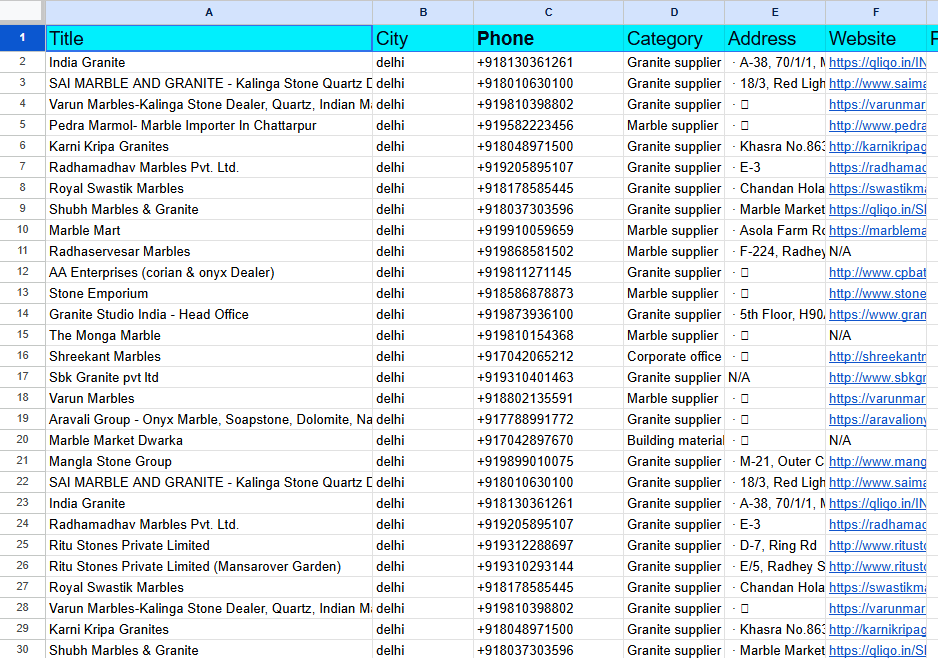Click the City header cell

(423, 38)
